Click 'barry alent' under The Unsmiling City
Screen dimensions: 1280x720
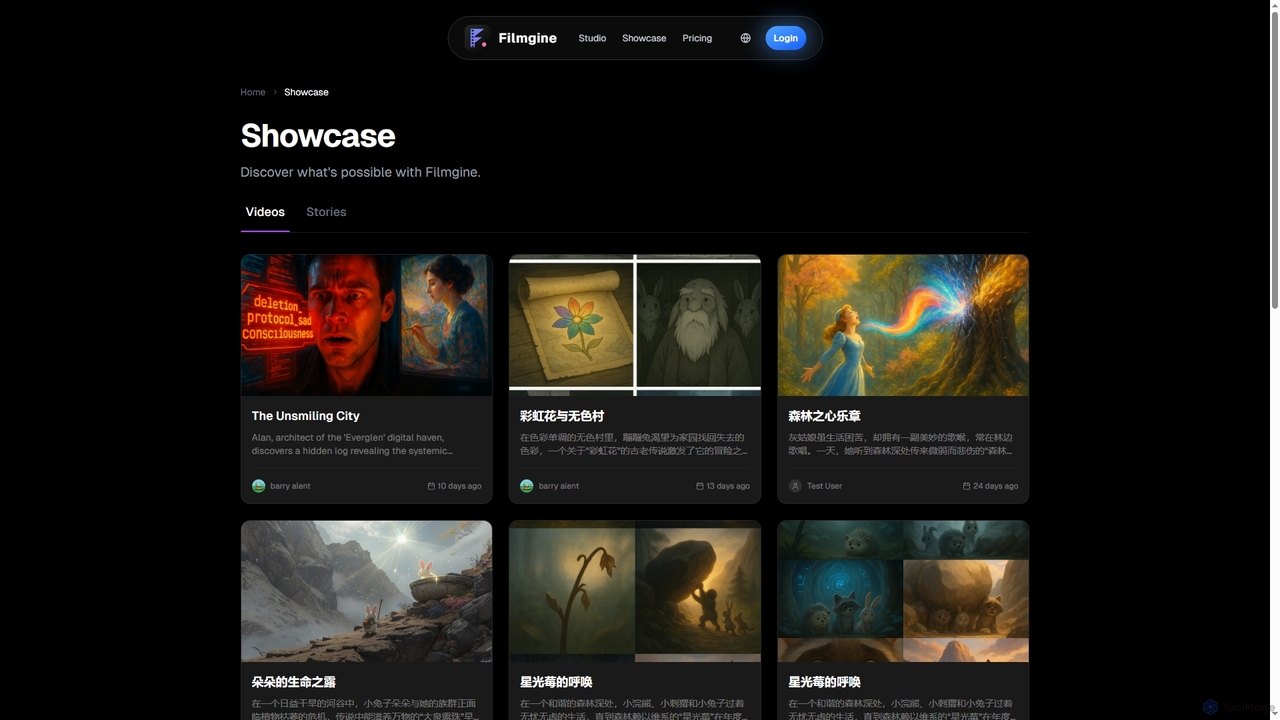coord(290,486)
